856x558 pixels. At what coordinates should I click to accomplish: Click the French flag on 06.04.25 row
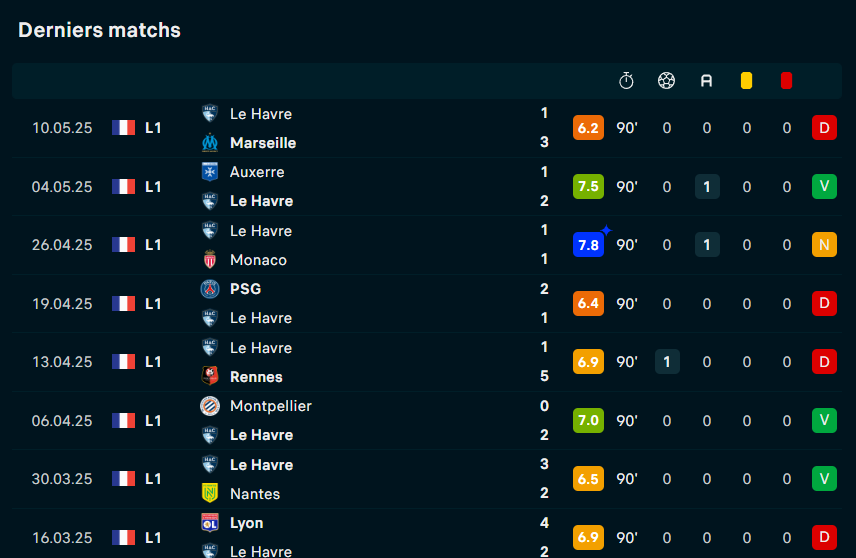pyautogui.click(x=123, y=420)
